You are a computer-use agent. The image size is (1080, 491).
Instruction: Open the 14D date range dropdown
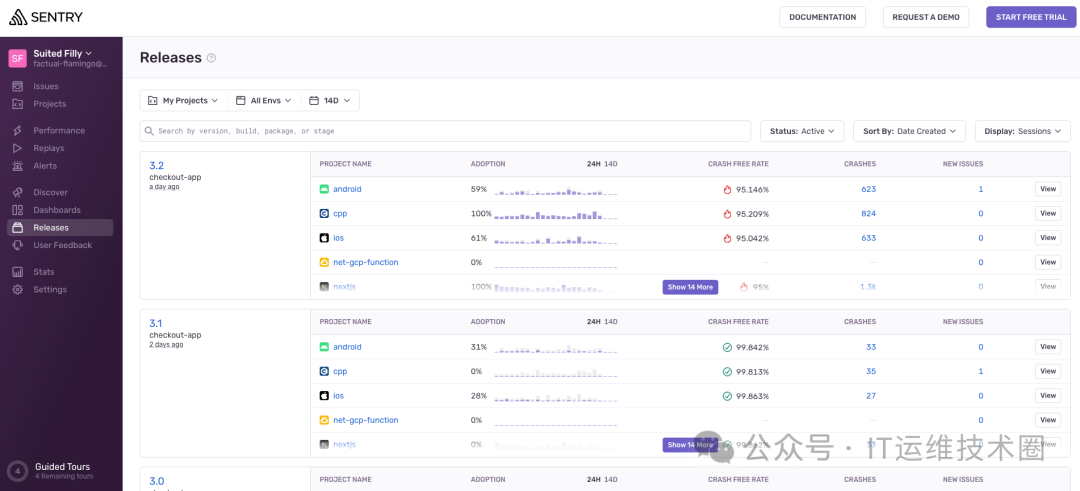[x=330, y=101]
